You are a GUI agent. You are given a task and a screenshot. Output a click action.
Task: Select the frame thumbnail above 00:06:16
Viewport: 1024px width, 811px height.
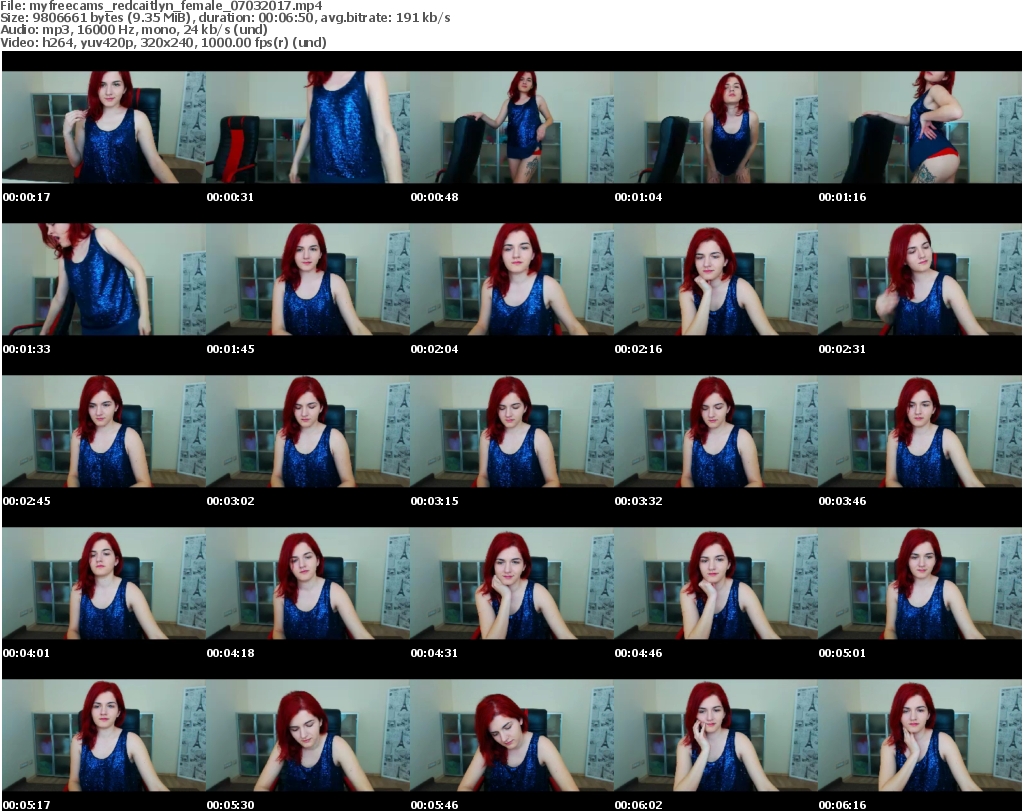click(x=920, y=735)
